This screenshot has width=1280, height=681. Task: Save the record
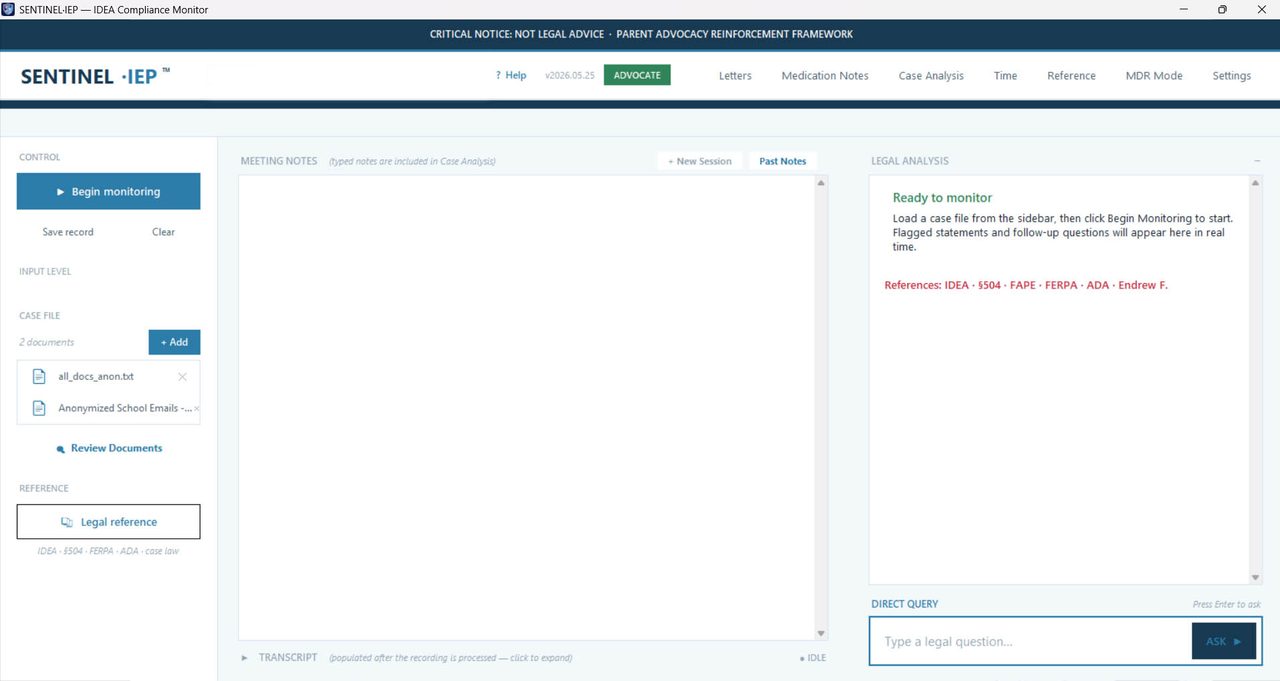pos(68,232)
